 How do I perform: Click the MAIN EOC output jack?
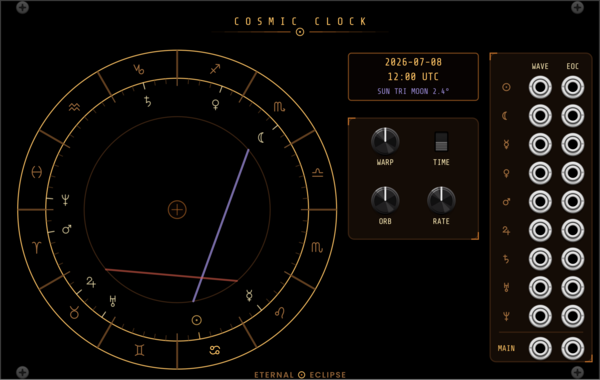[572, 348]
